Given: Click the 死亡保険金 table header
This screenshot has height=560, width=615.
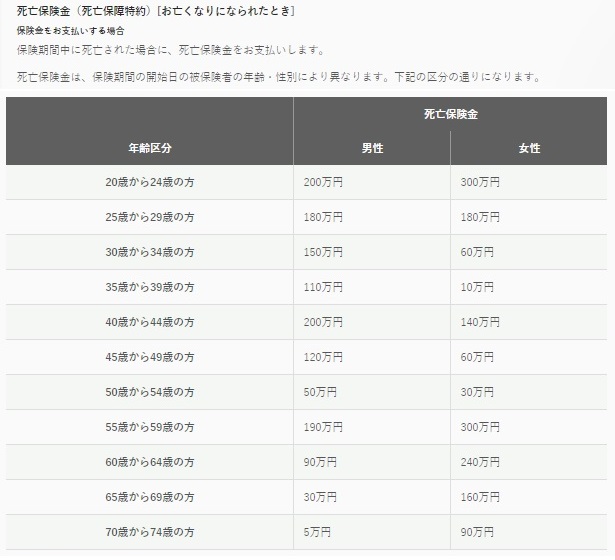Looking at the screenshot, I should 451,114.
